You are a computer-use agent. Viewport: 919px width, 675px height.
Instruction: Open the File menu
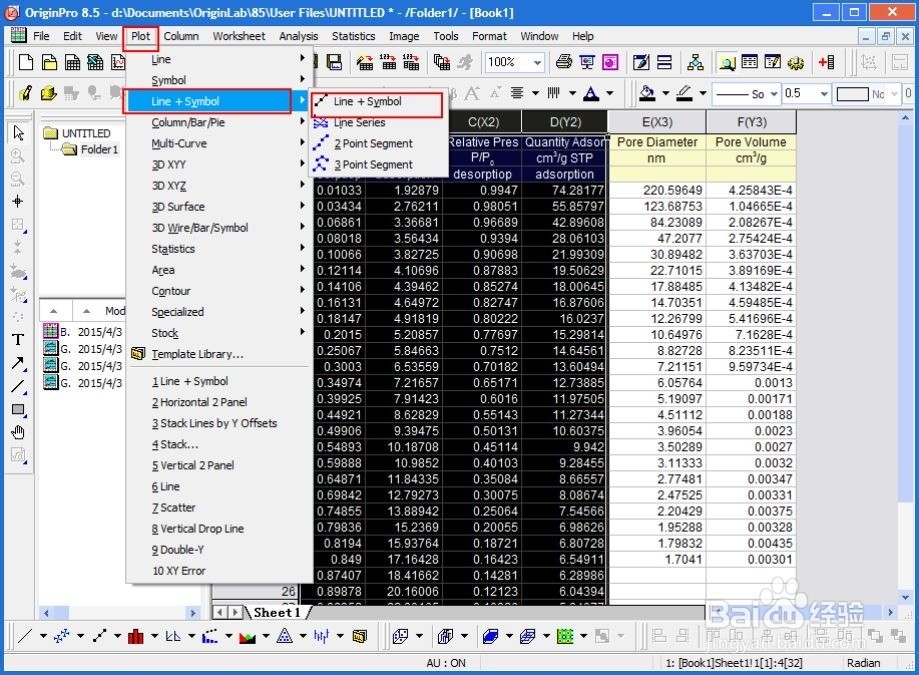[x=41, y=36]
